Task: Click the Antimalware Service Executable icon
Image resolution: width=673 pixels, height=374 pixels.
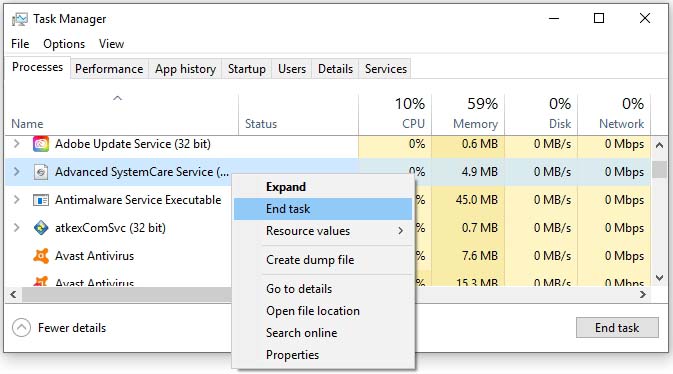Action: click(41, 200)
